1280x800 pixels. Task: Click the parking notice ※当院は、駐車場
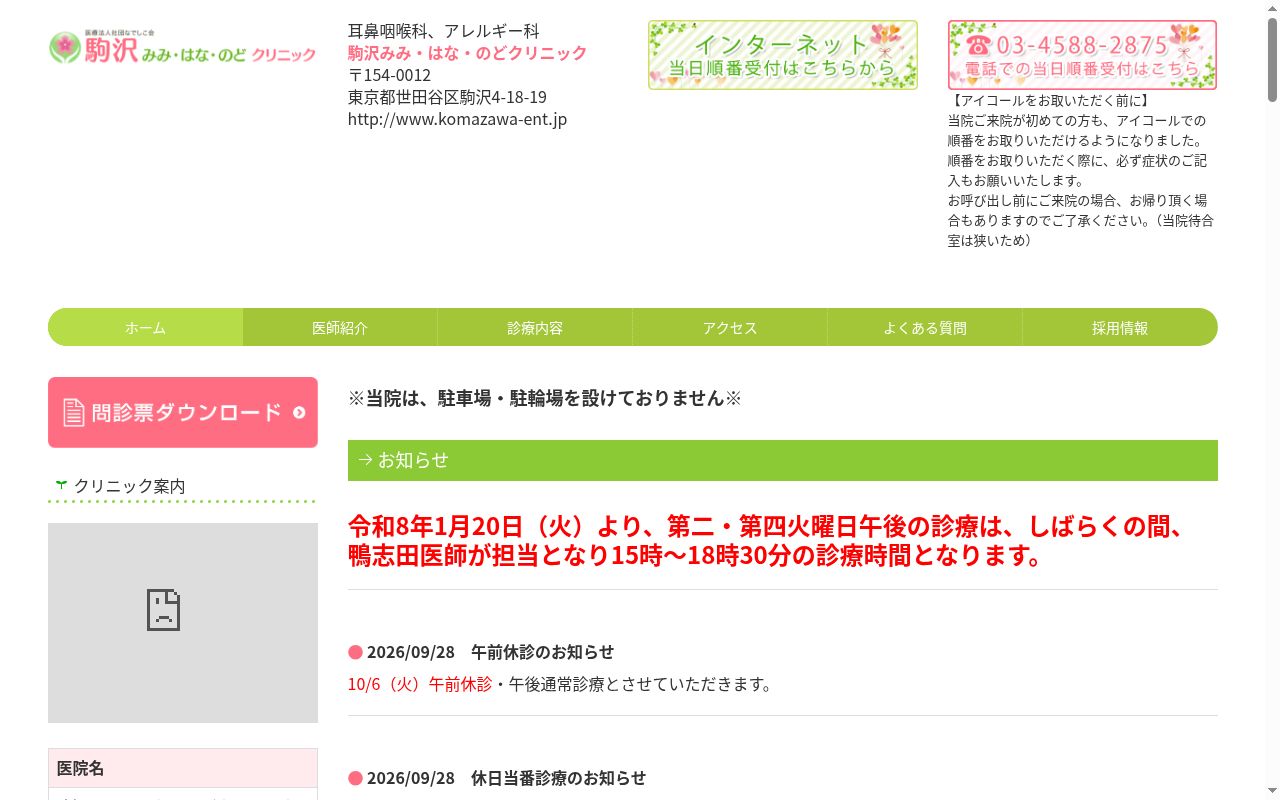coord(545,398)
